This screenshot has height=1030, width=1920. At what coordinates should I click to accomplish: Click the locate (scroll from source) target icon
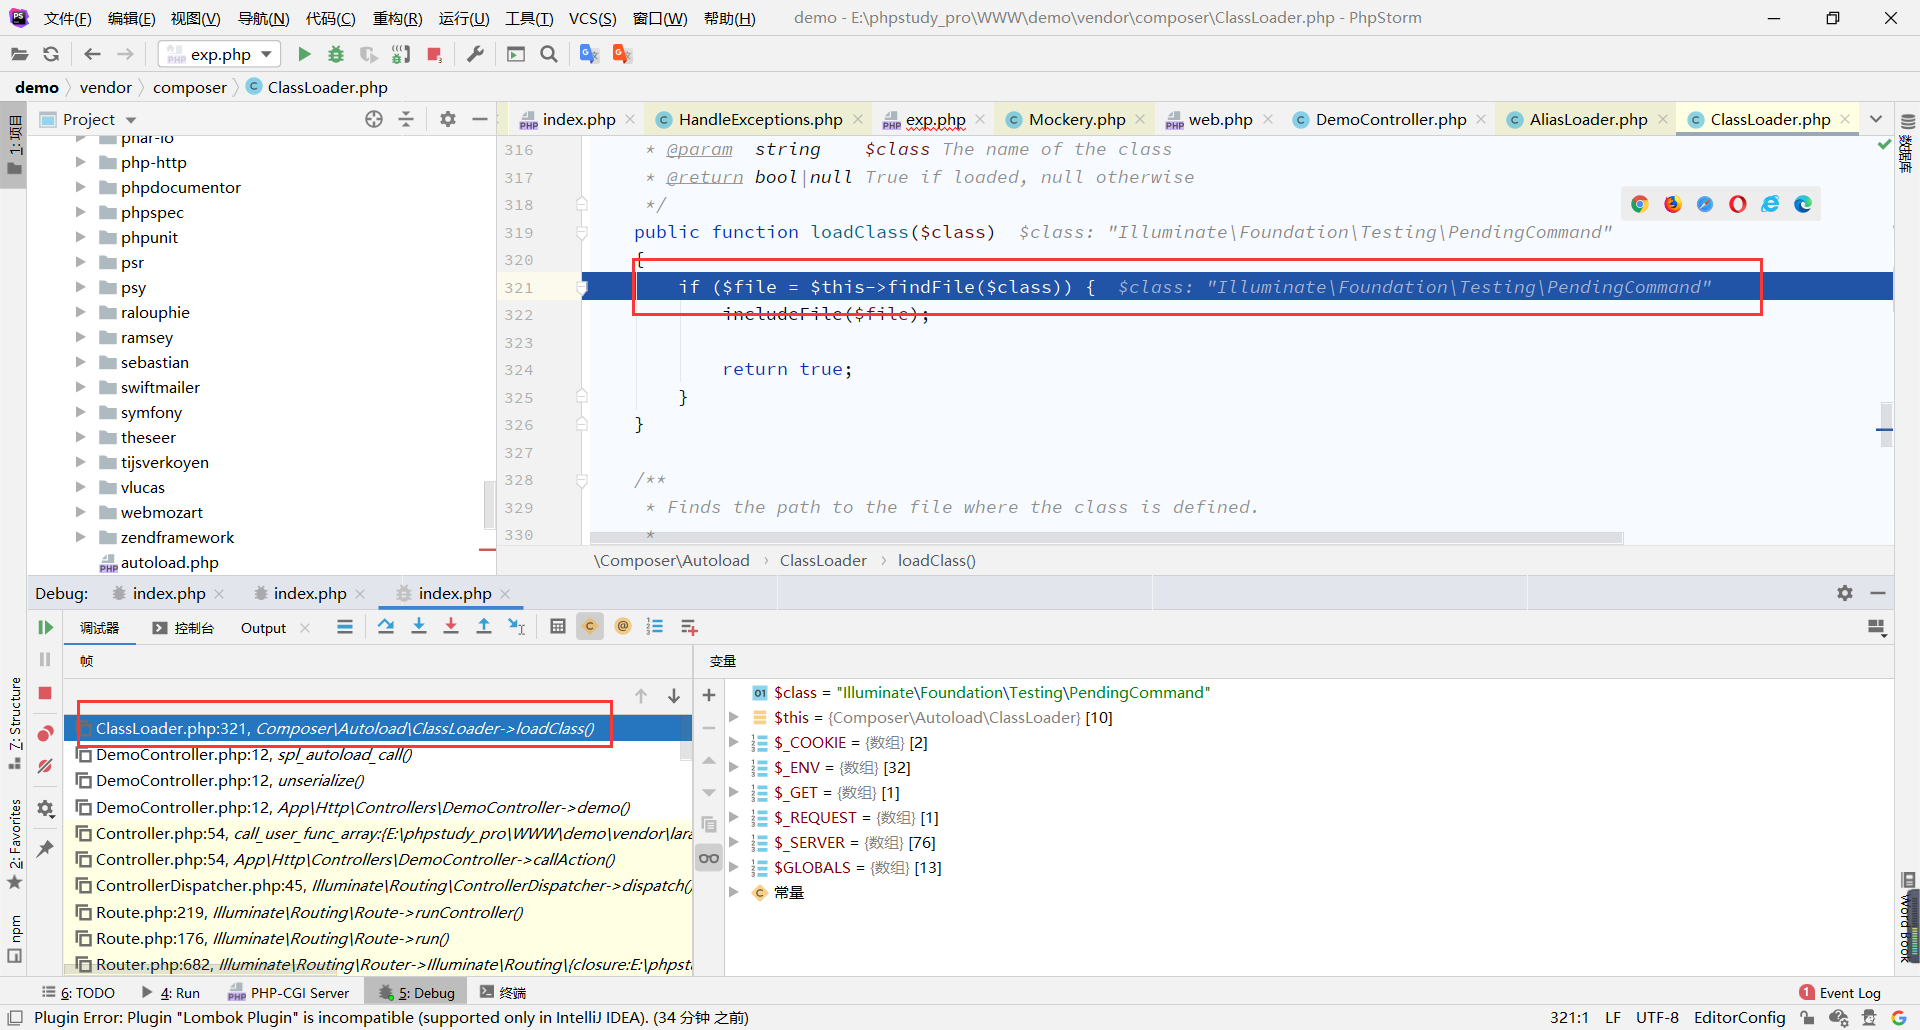(x=374, y=119)
